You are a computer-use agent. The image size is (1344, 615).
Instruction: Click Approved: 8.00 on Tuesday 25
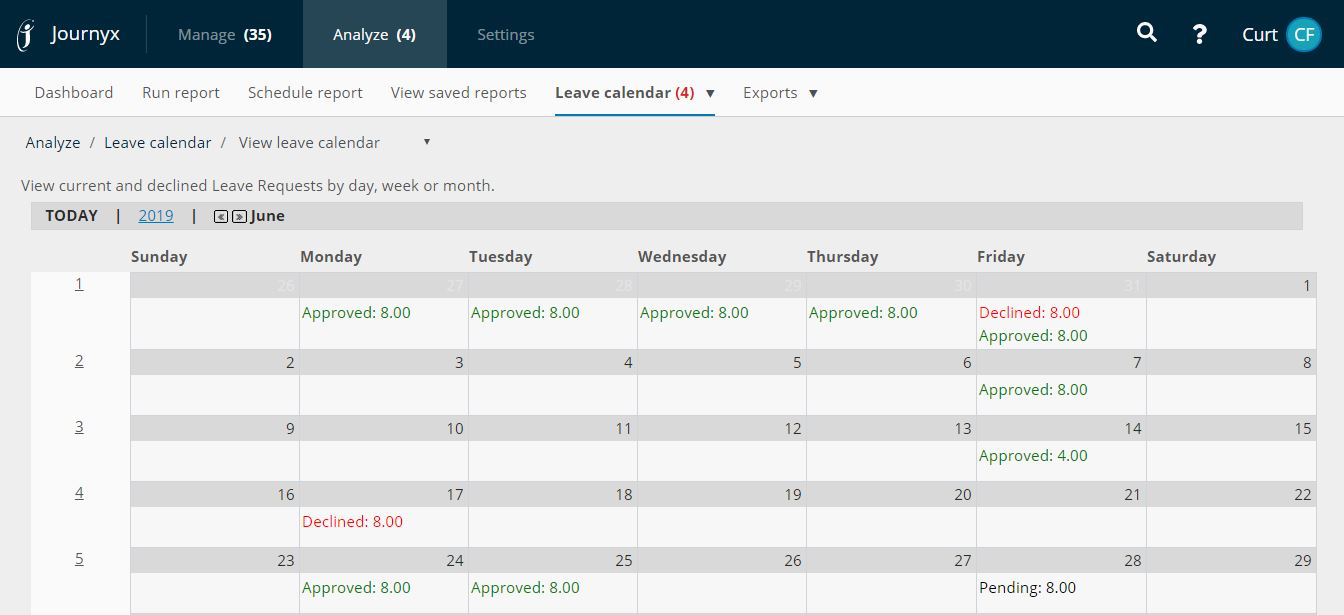click(525, 588)
